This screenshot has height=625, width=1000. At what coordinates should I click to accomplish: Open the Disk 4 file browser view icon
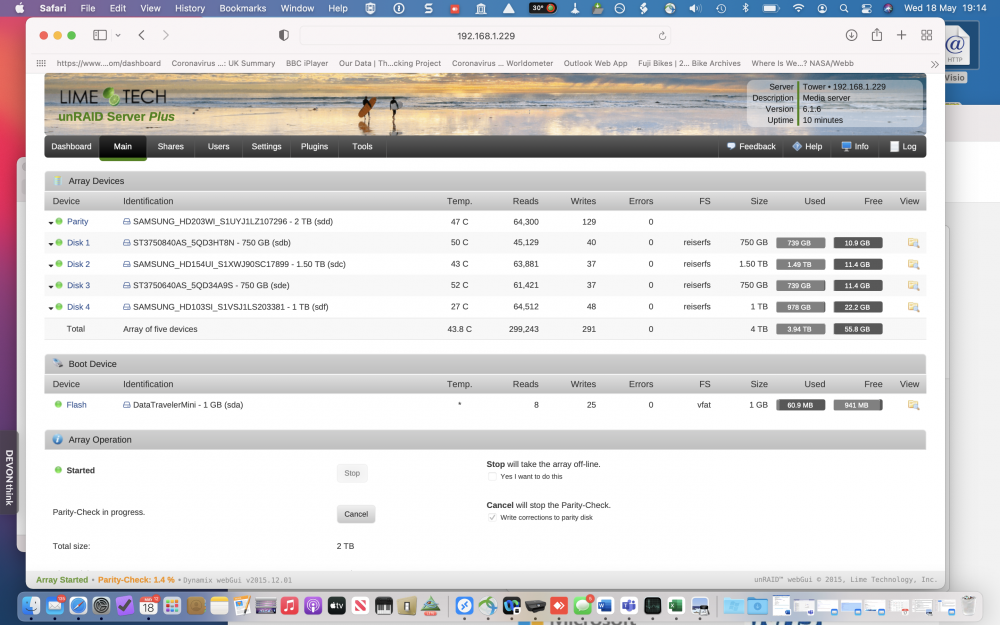coord(913,307)
